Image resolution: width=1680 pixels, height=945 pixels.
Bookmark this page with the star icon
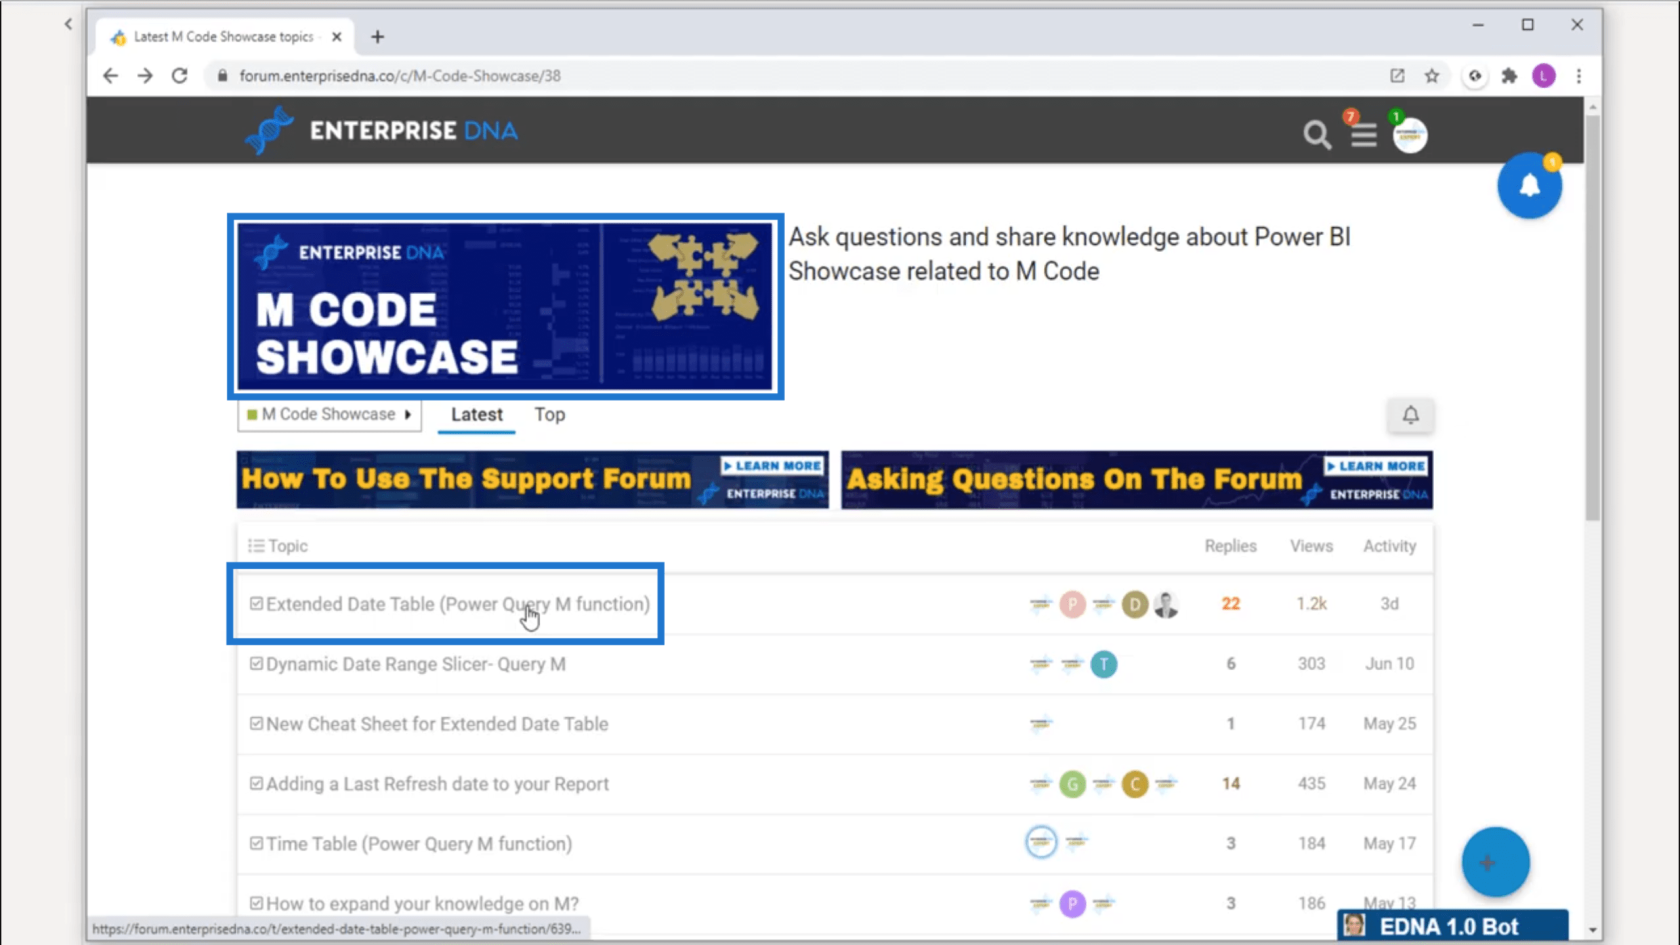(x=1432, y=75)
